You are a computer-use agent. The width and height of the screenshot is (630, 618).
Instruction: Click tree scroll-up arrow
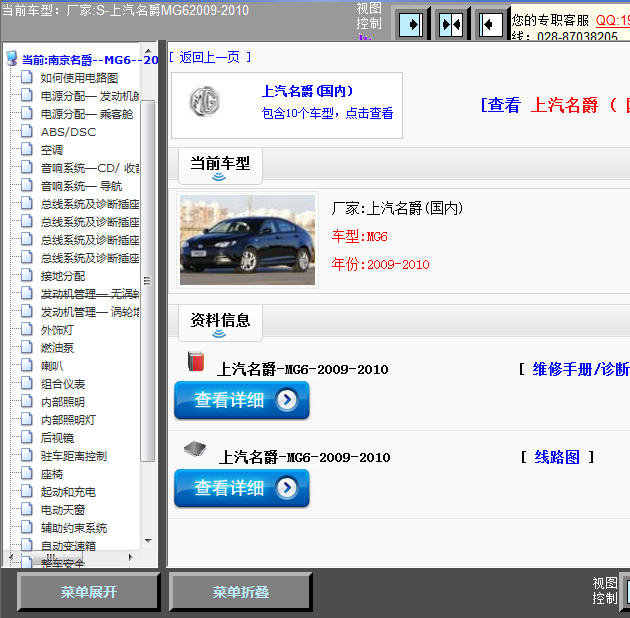(x=148, y=51)
